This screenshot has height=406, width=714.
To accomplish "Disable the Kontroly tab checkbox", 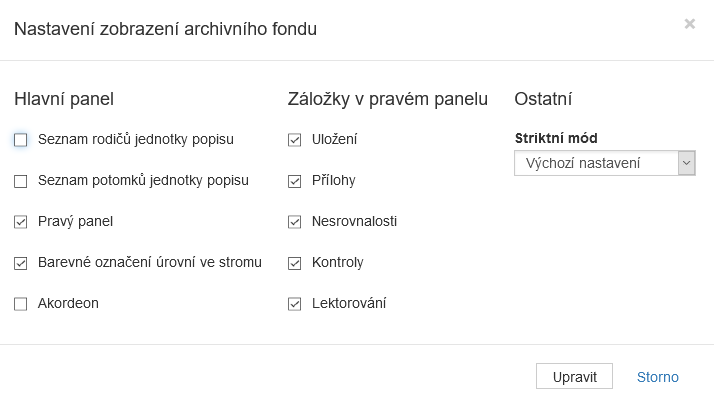I will pos(294,263).
